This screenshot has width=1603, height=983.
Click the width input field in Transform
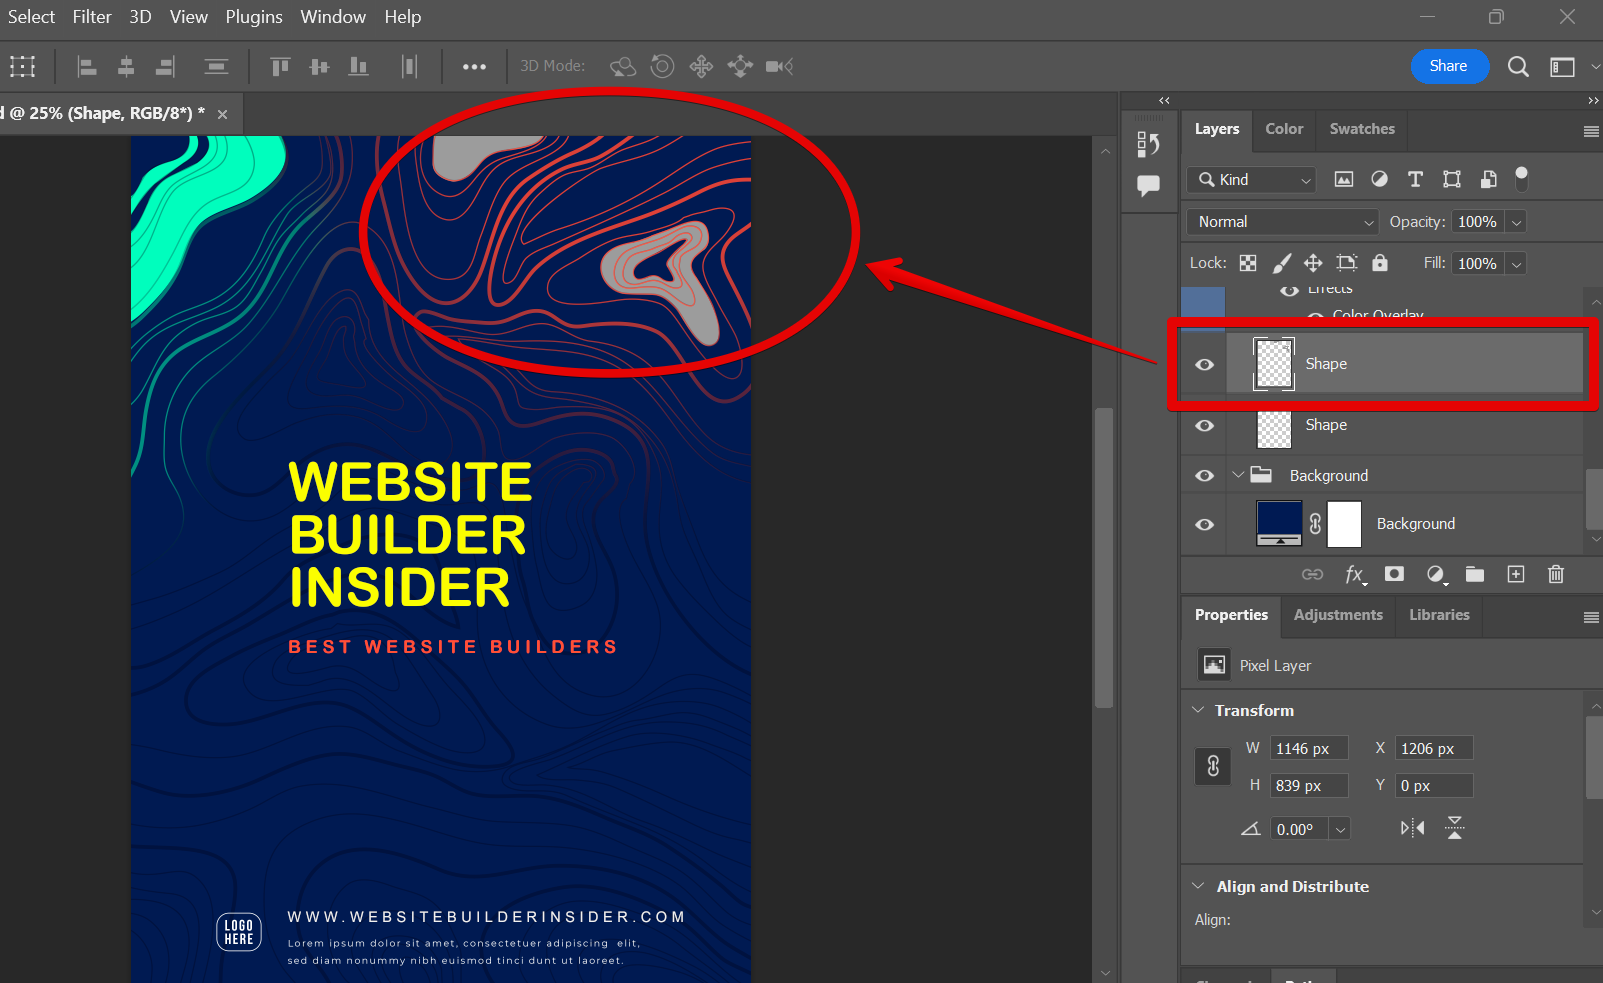click(x=1308, y=747)
